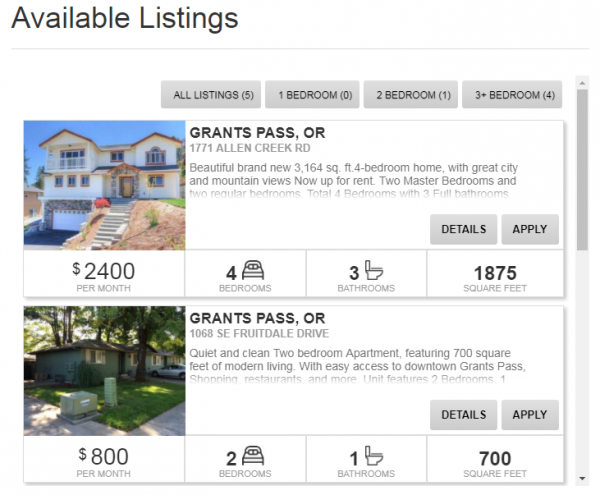The width and height of the screenshot is (600, 495).
Task: Select the 3+ Bedroom (4) filter
Action: (514, 95)
